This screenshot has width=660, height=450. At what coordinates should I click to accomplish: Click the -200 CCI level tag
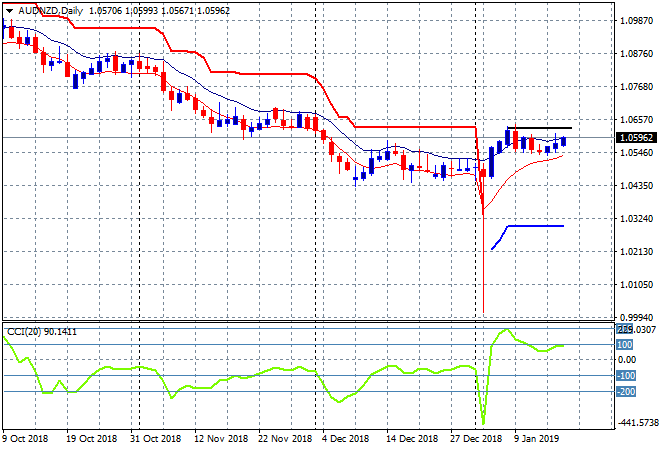(626, 391)
